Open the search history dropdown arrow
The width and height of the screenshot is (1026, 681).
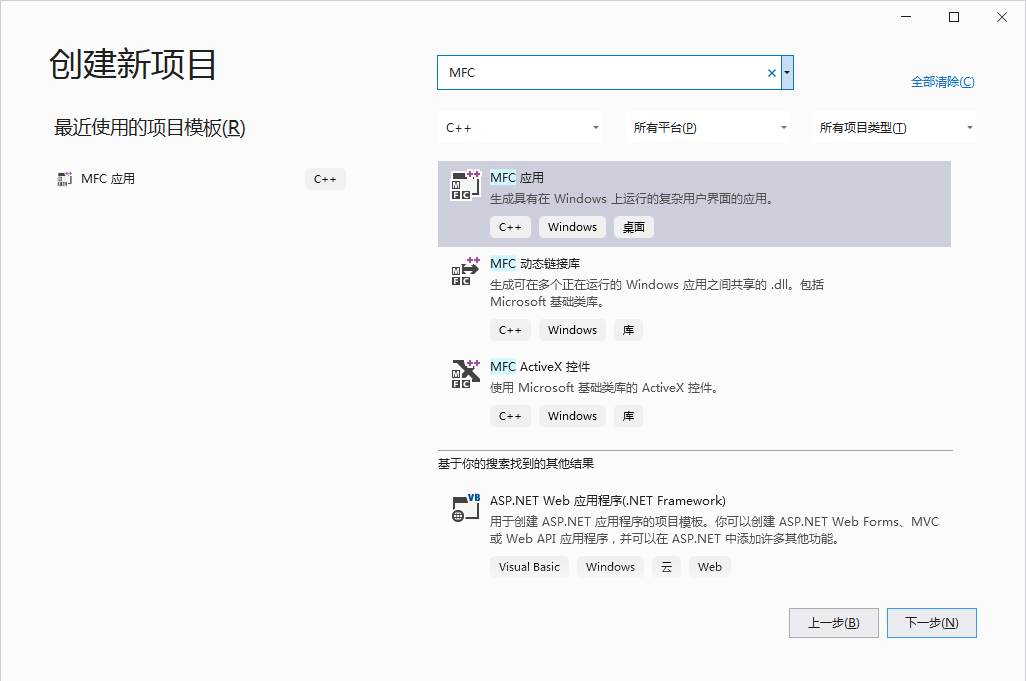787,72
